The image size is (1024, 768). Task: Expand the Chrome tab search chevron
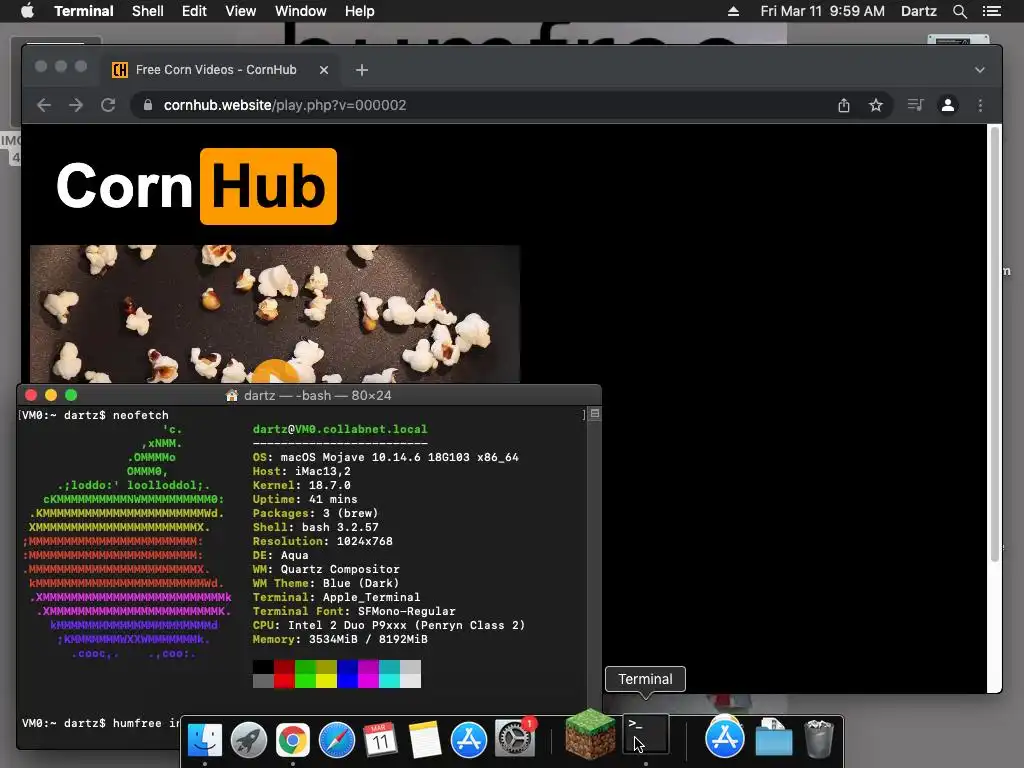[x=980, y=70]
